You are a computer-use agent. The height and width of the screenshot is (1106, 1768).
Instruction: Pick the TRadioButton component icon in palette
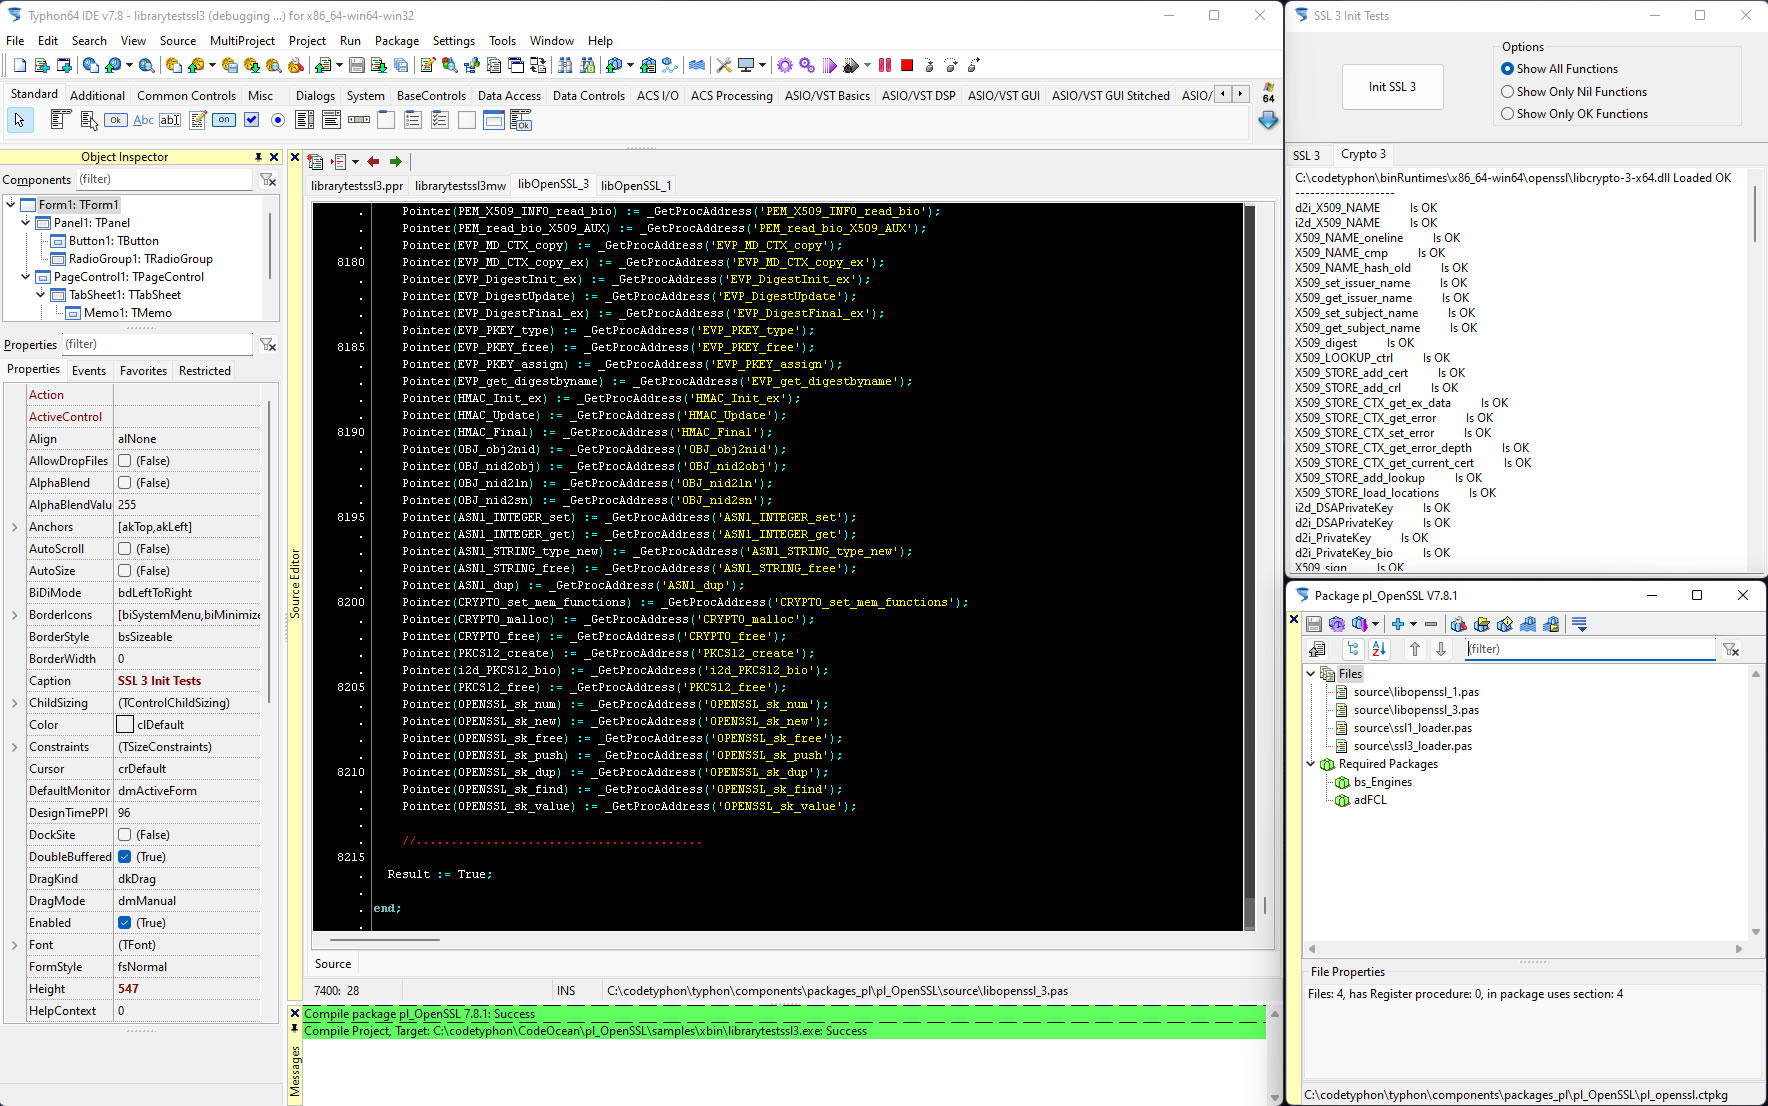(x=278, y=120)
